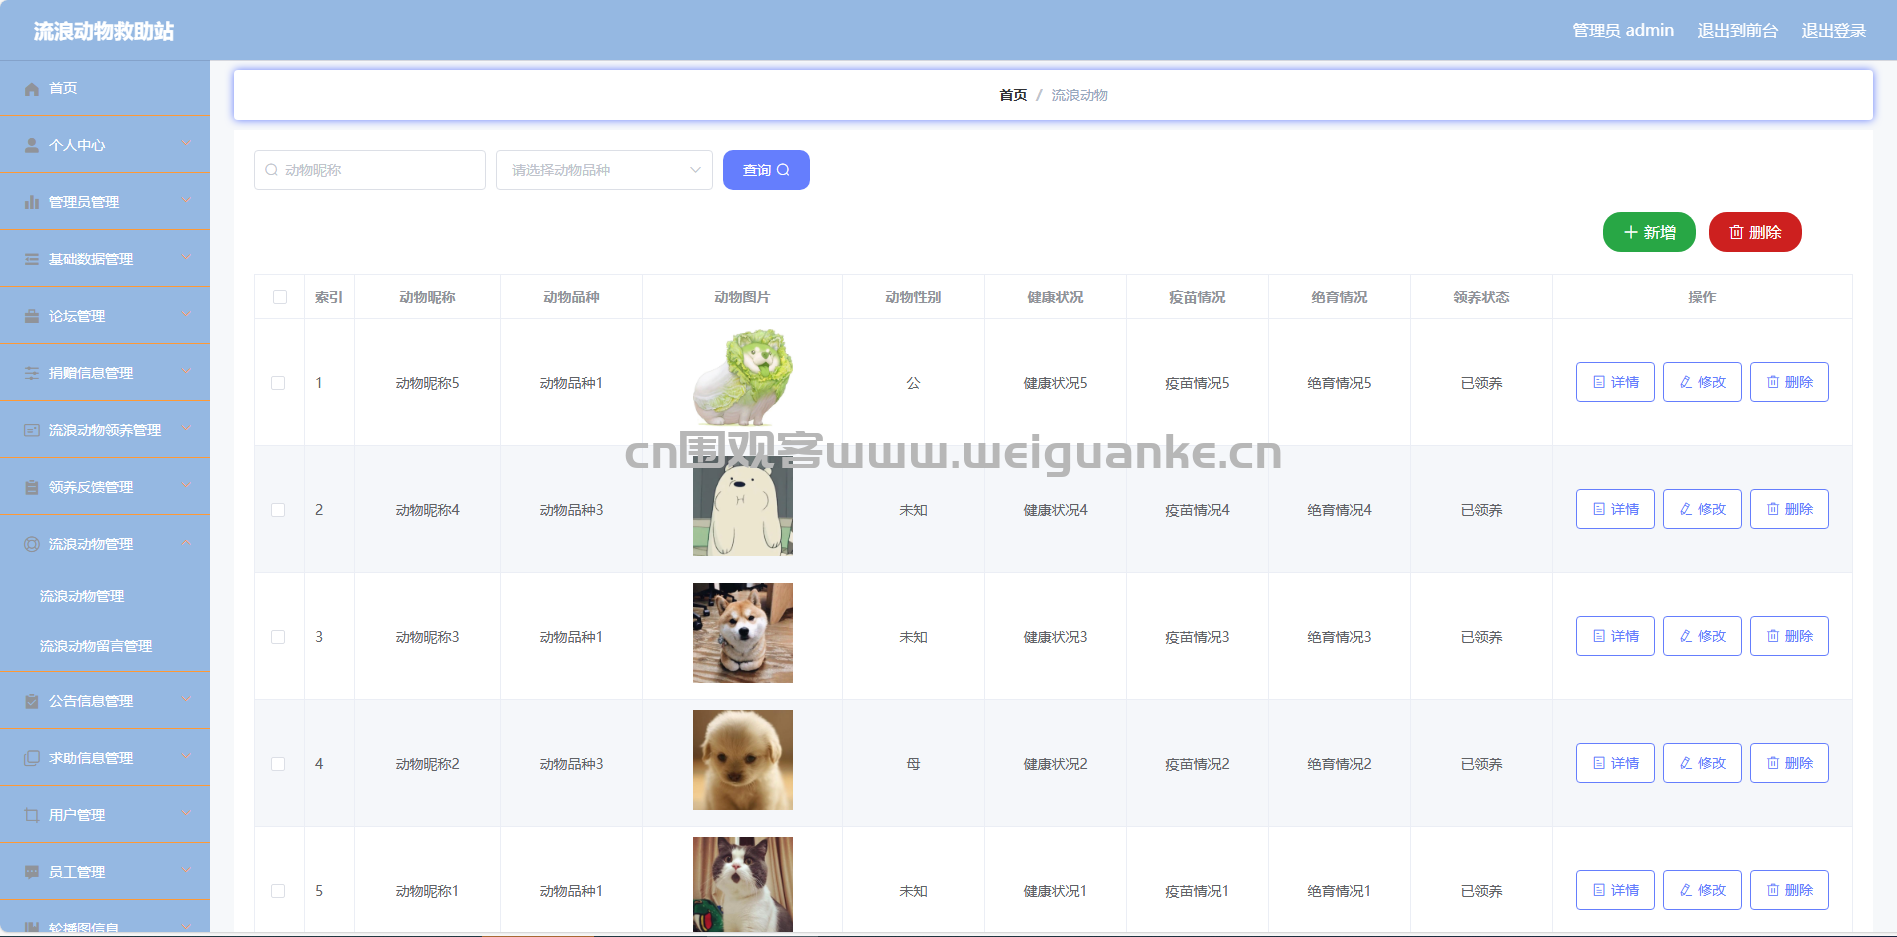Open the 流浪动物管理 submenu entry

click(105, 596)
